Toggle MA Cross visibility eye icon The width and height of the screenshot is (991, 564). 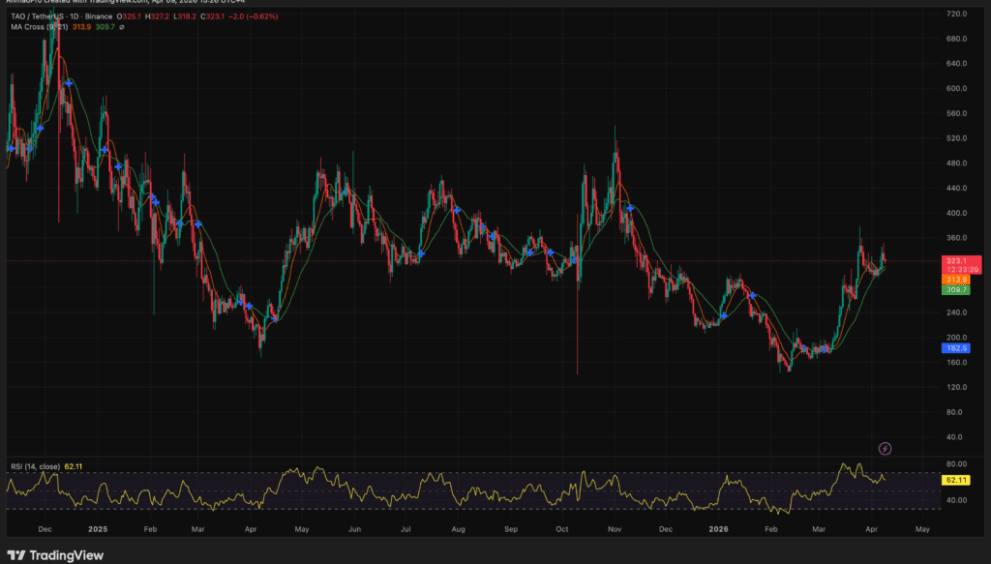(122, 28)
